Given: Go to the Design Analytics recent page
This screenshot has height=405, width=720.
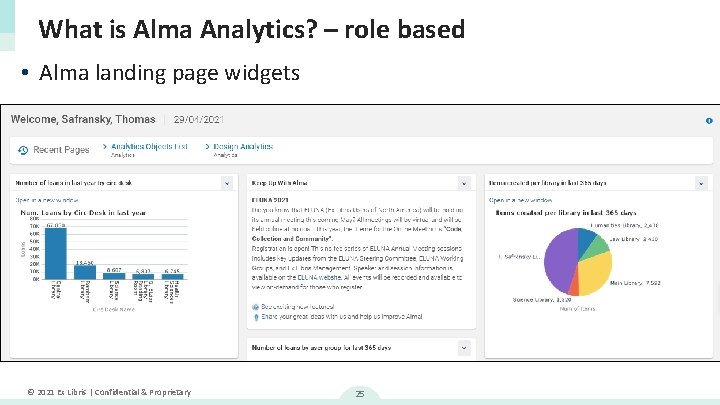Looking at the screenshot, I should (242, 147).
